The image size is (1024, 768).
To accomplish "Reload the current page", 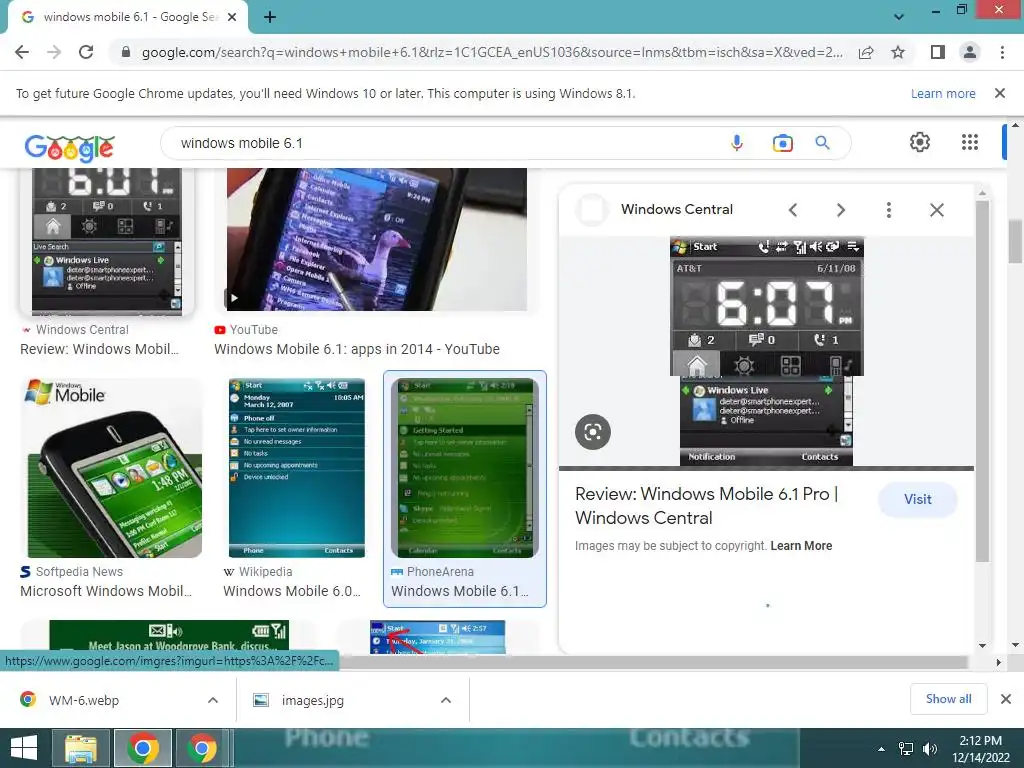I will pyautogui.click(x=86, y=52).
